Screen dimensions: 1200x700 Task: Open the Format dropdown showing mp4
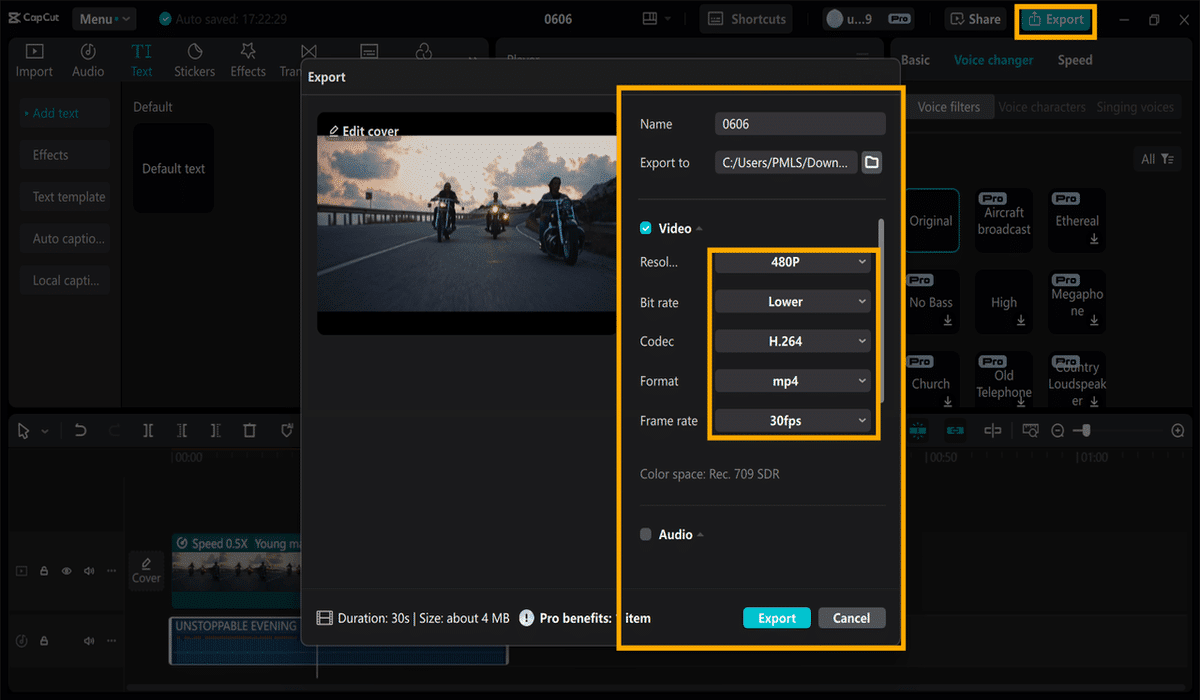pos(792,381)
